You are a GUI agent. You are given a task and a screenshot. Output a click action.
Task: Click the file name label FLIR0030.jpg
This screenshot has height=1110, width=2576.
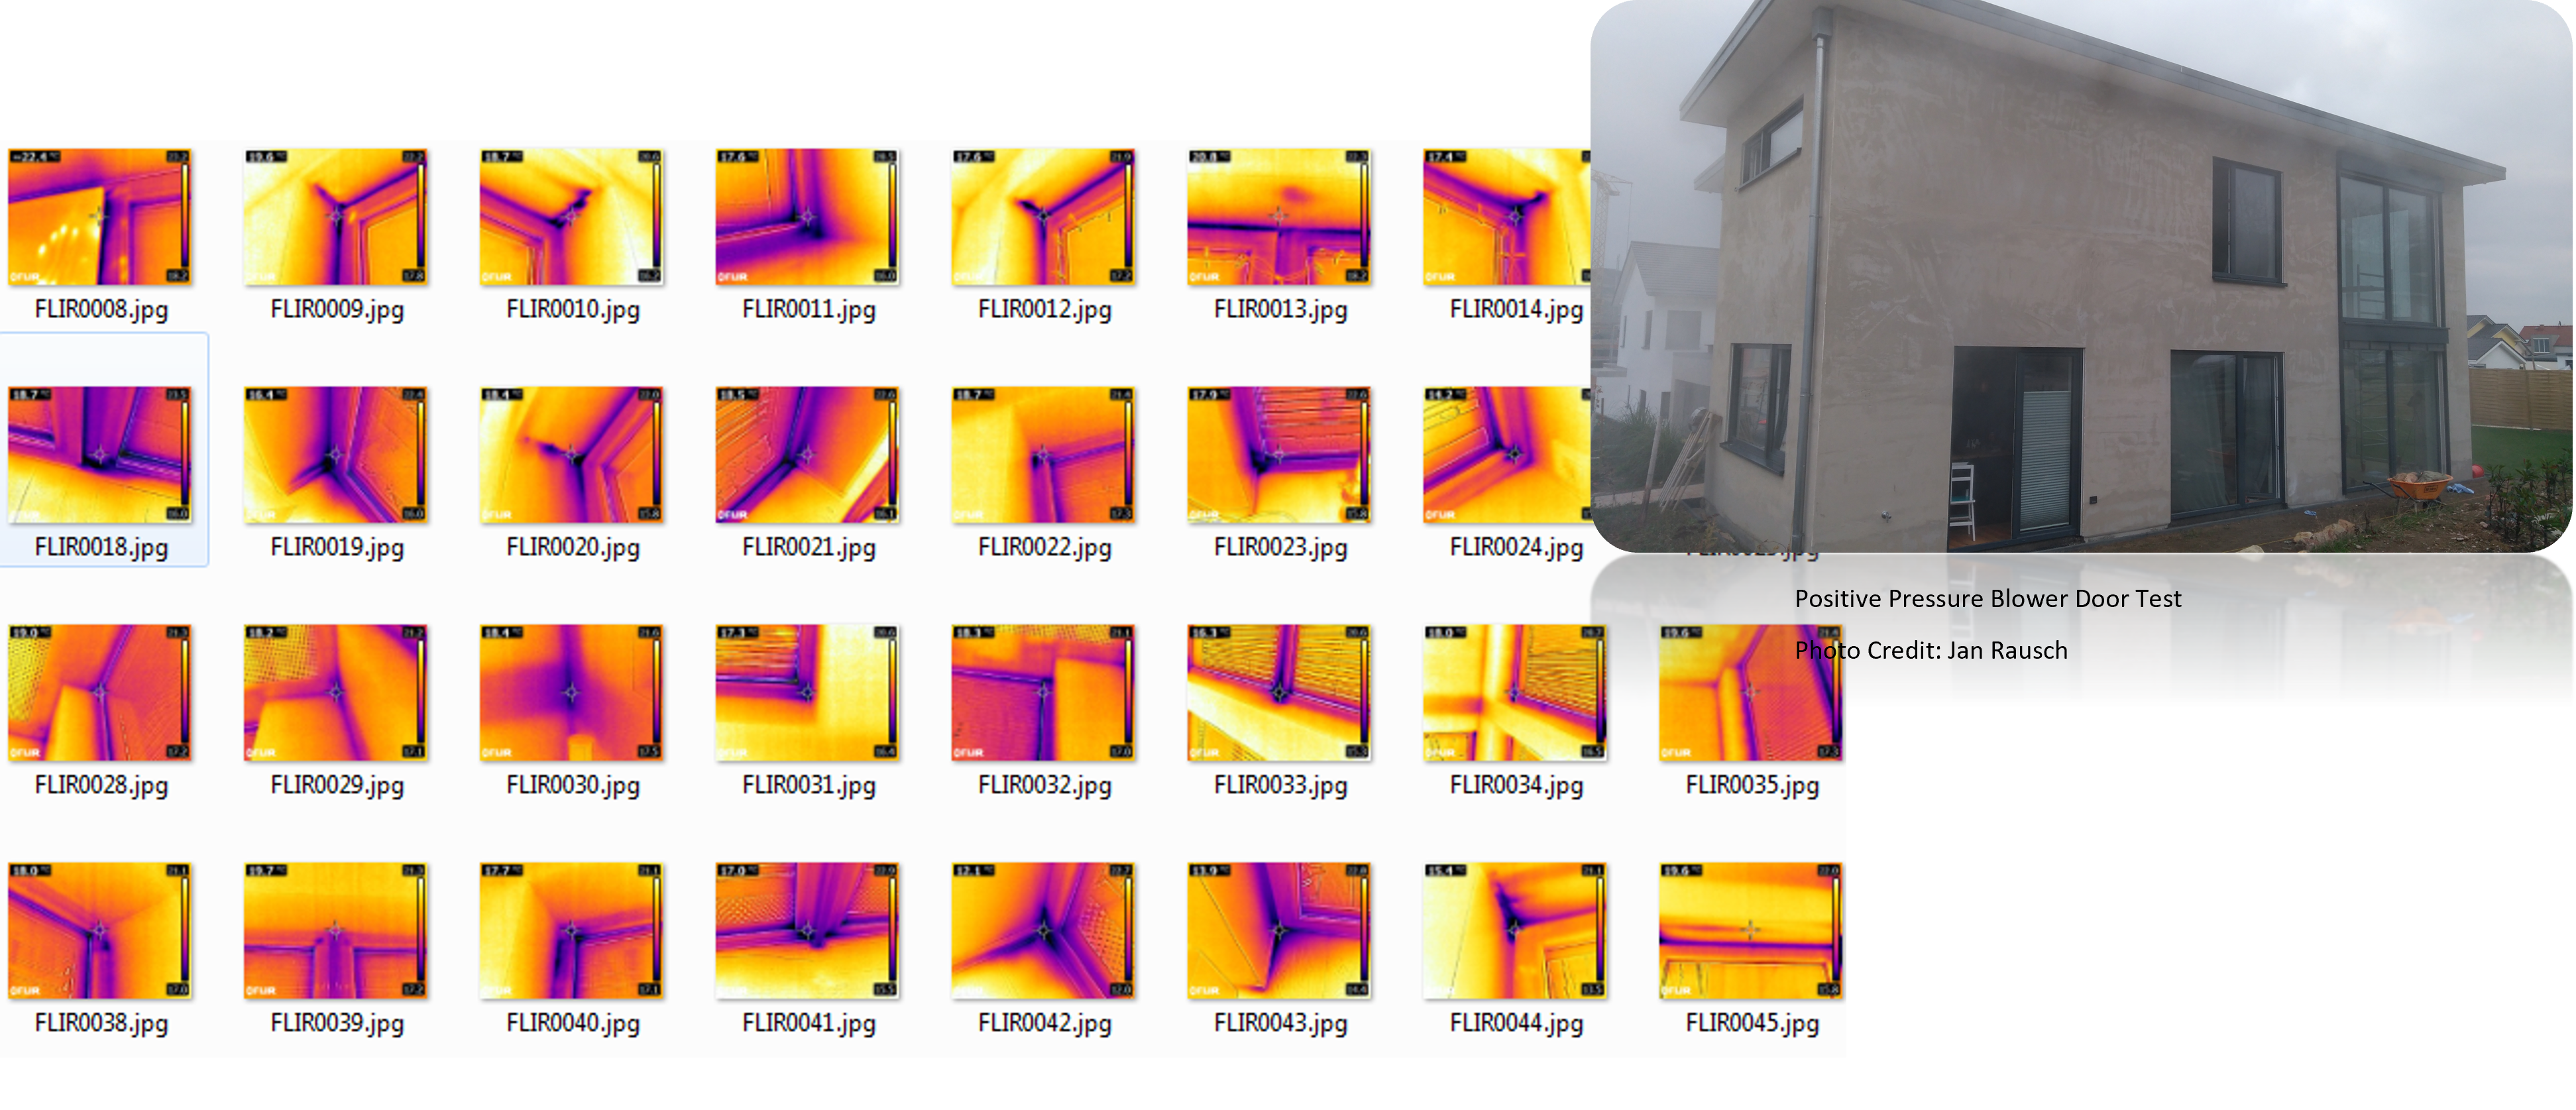573,786
